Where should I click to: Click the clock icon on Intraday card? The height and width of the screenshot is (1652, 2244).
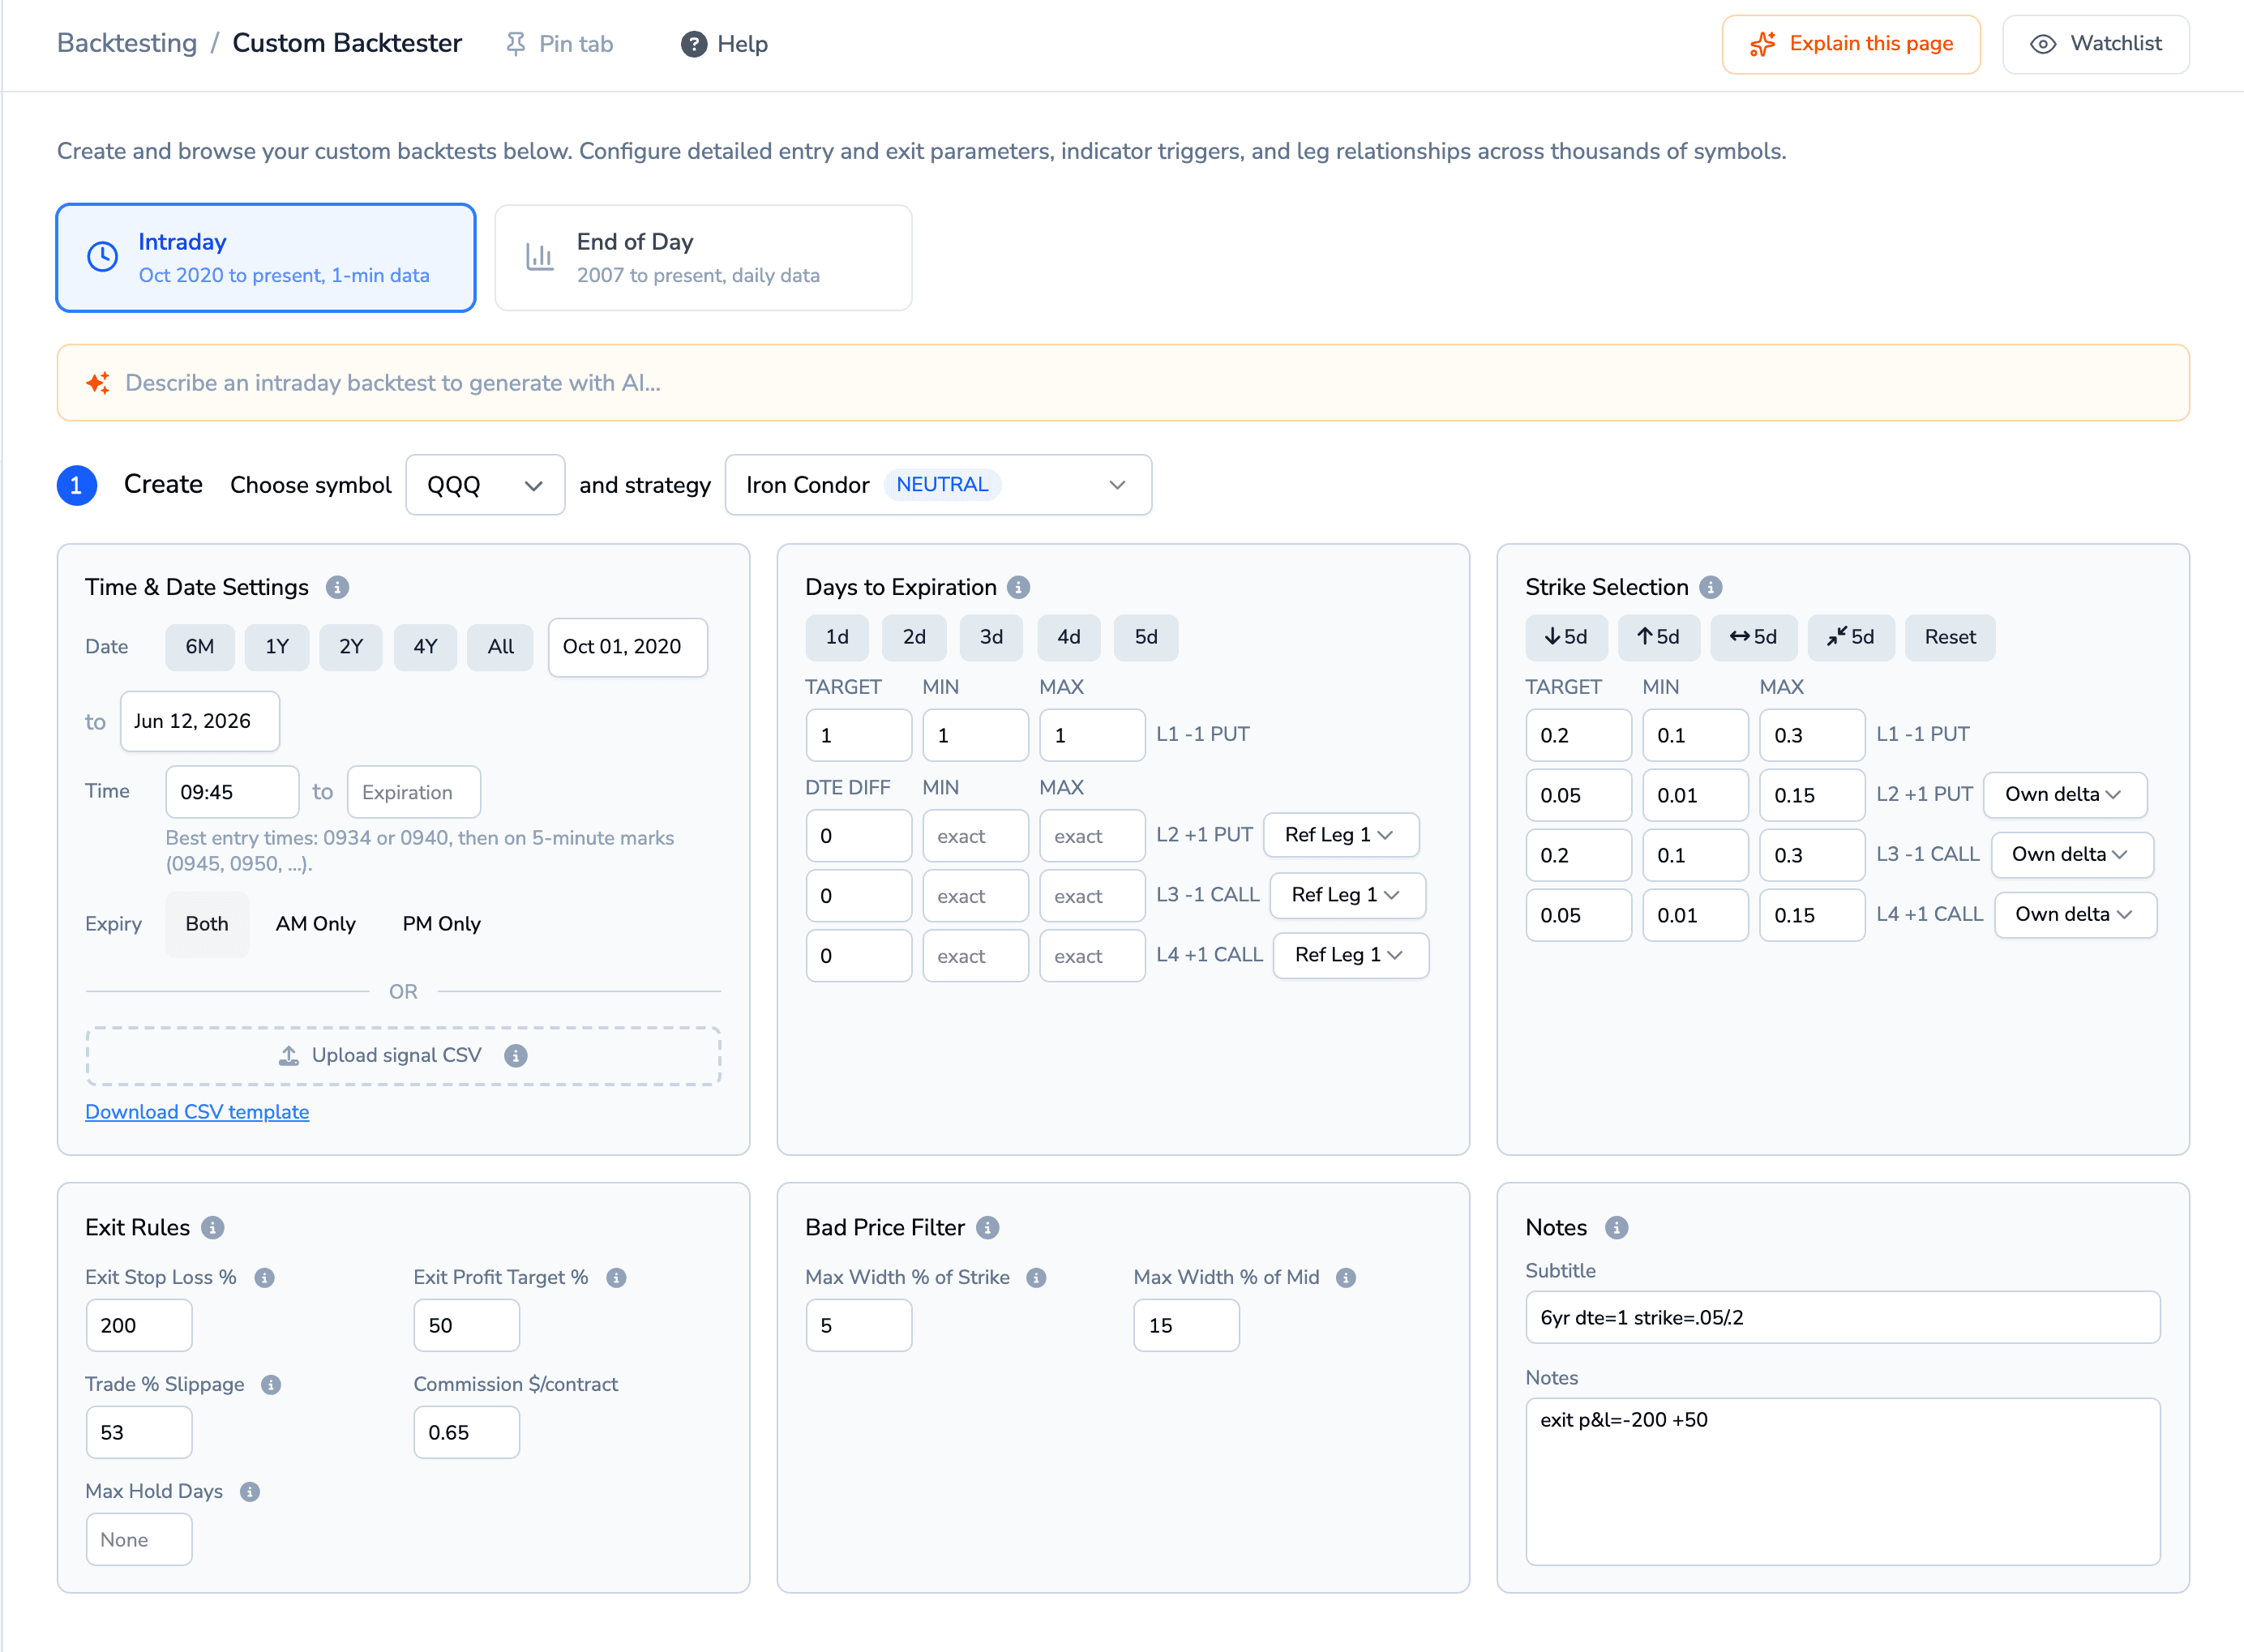[103, 257]
